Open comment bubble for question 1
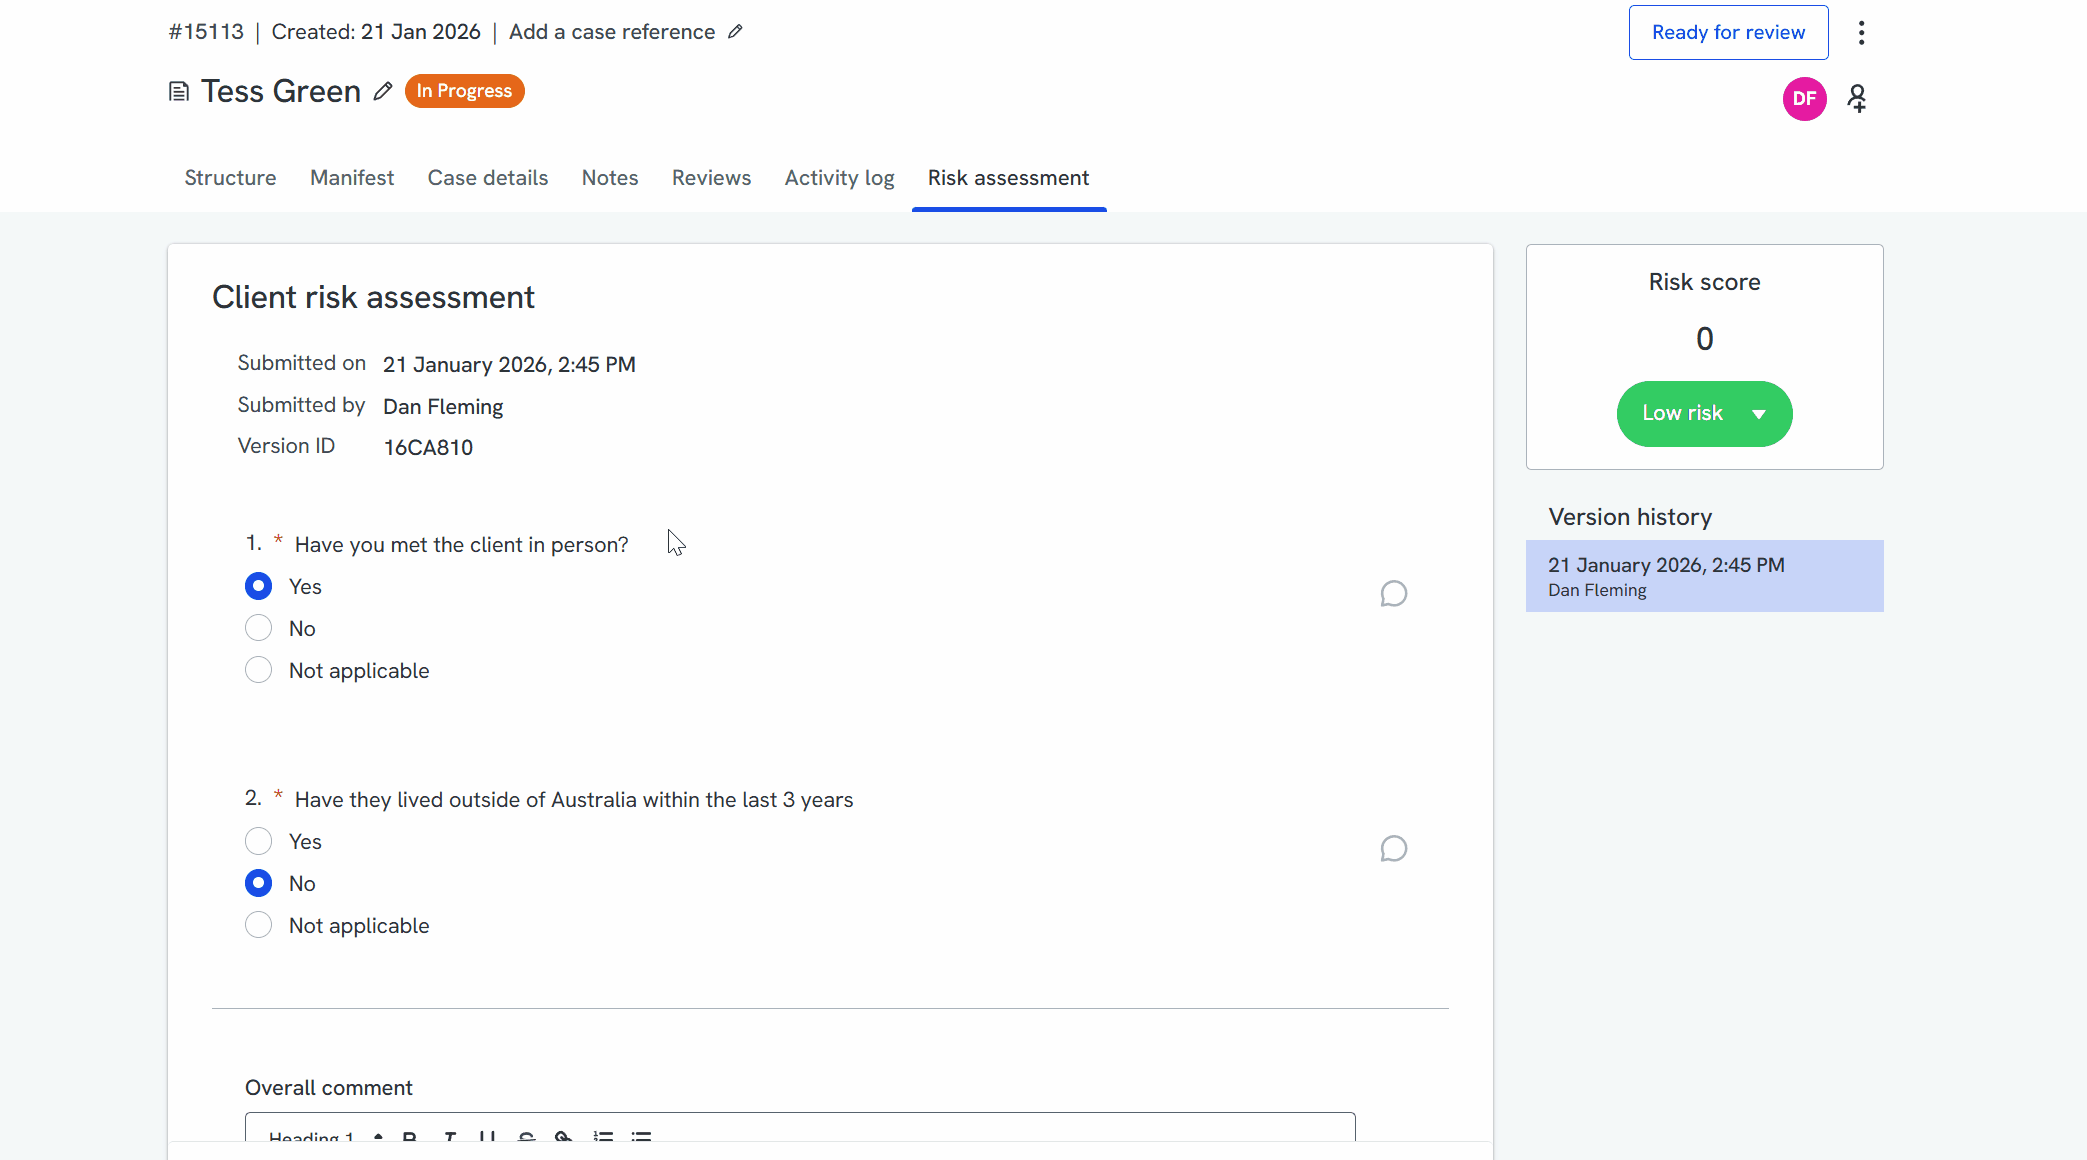This screenshot has width=2087, height=1160. tap(1393, 594)
